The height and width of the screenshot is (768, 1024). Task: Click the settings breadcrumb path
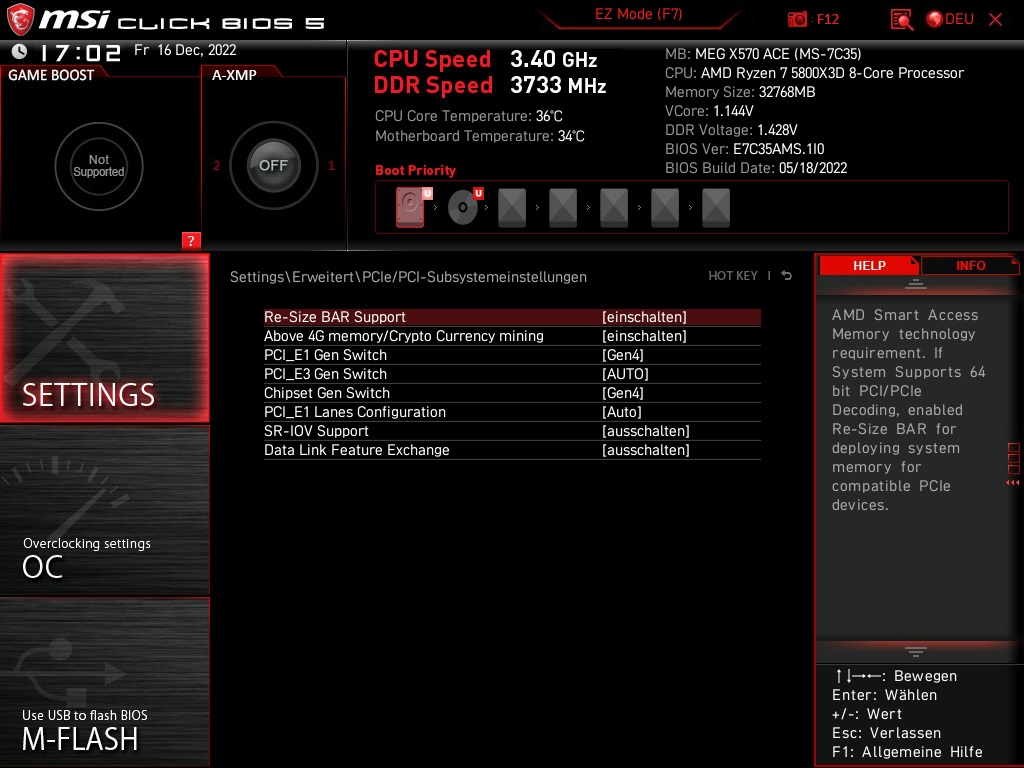(408, 277)
